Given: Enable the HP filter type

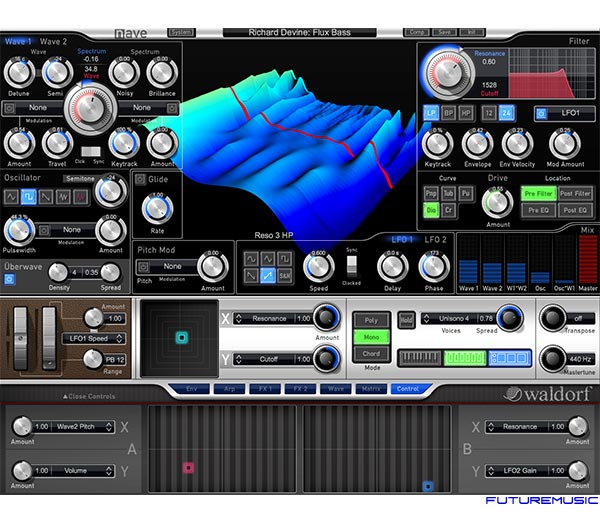Looking at the screenshot, I should tap(465, 113).
